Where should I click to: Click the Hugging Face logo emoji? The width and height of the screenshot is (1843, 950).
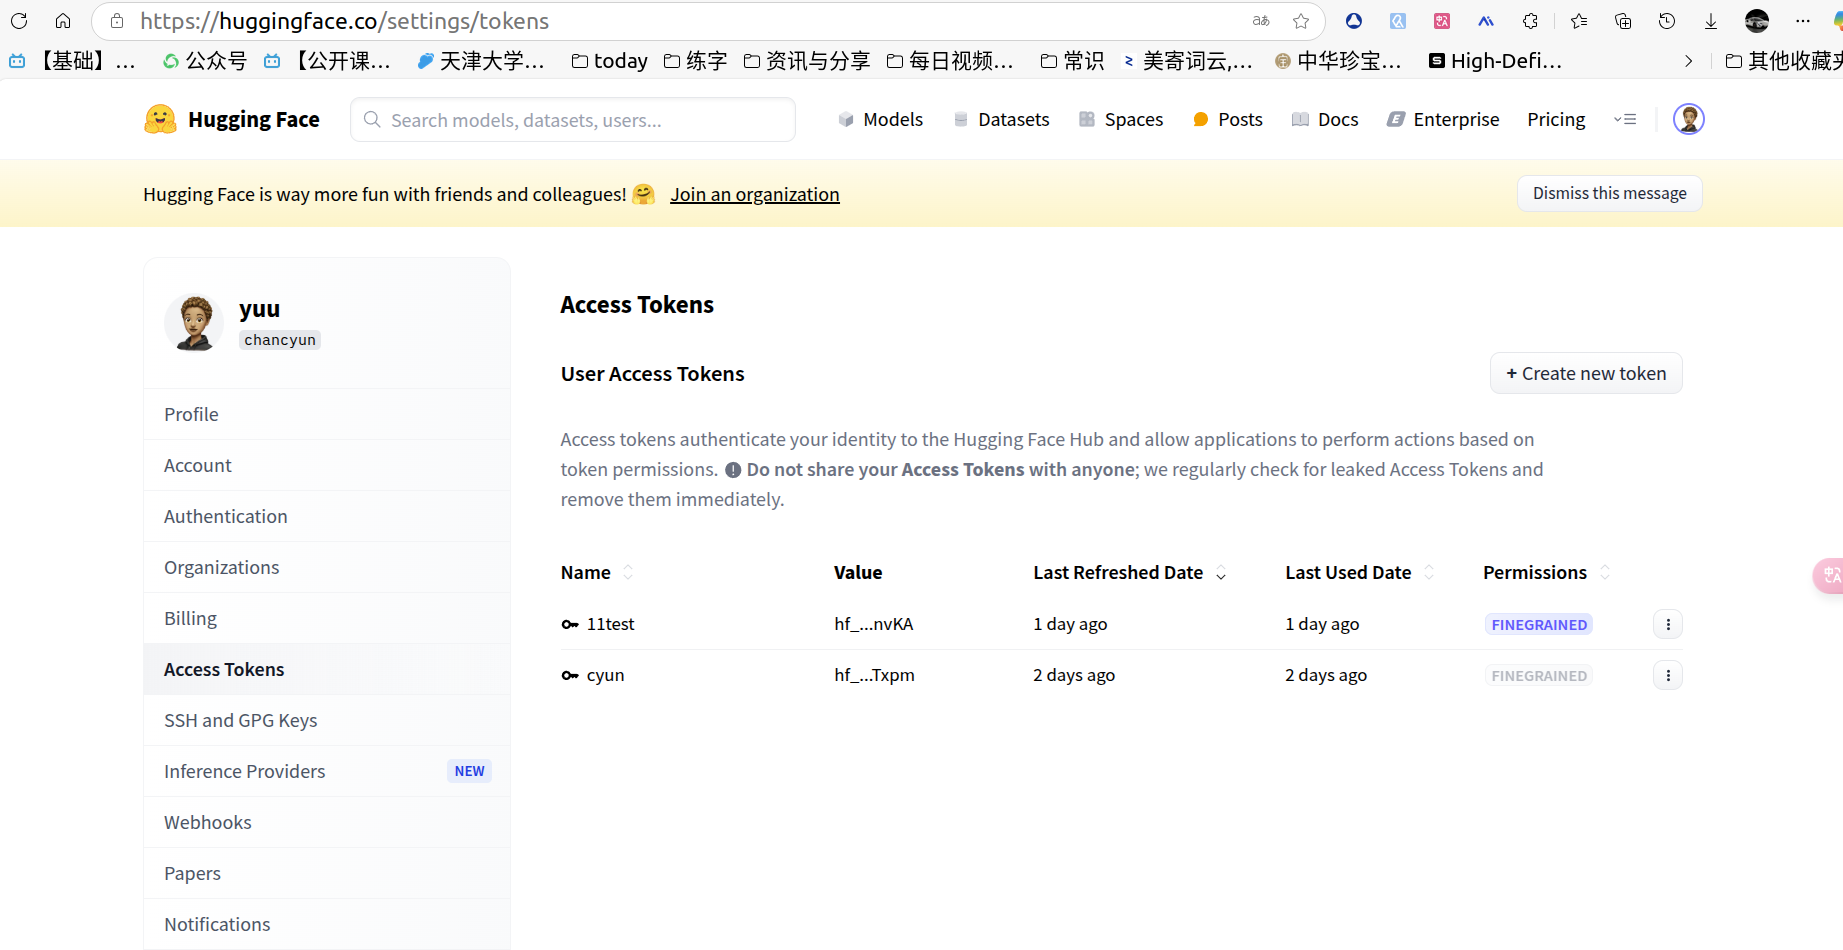tap(160, 119)
